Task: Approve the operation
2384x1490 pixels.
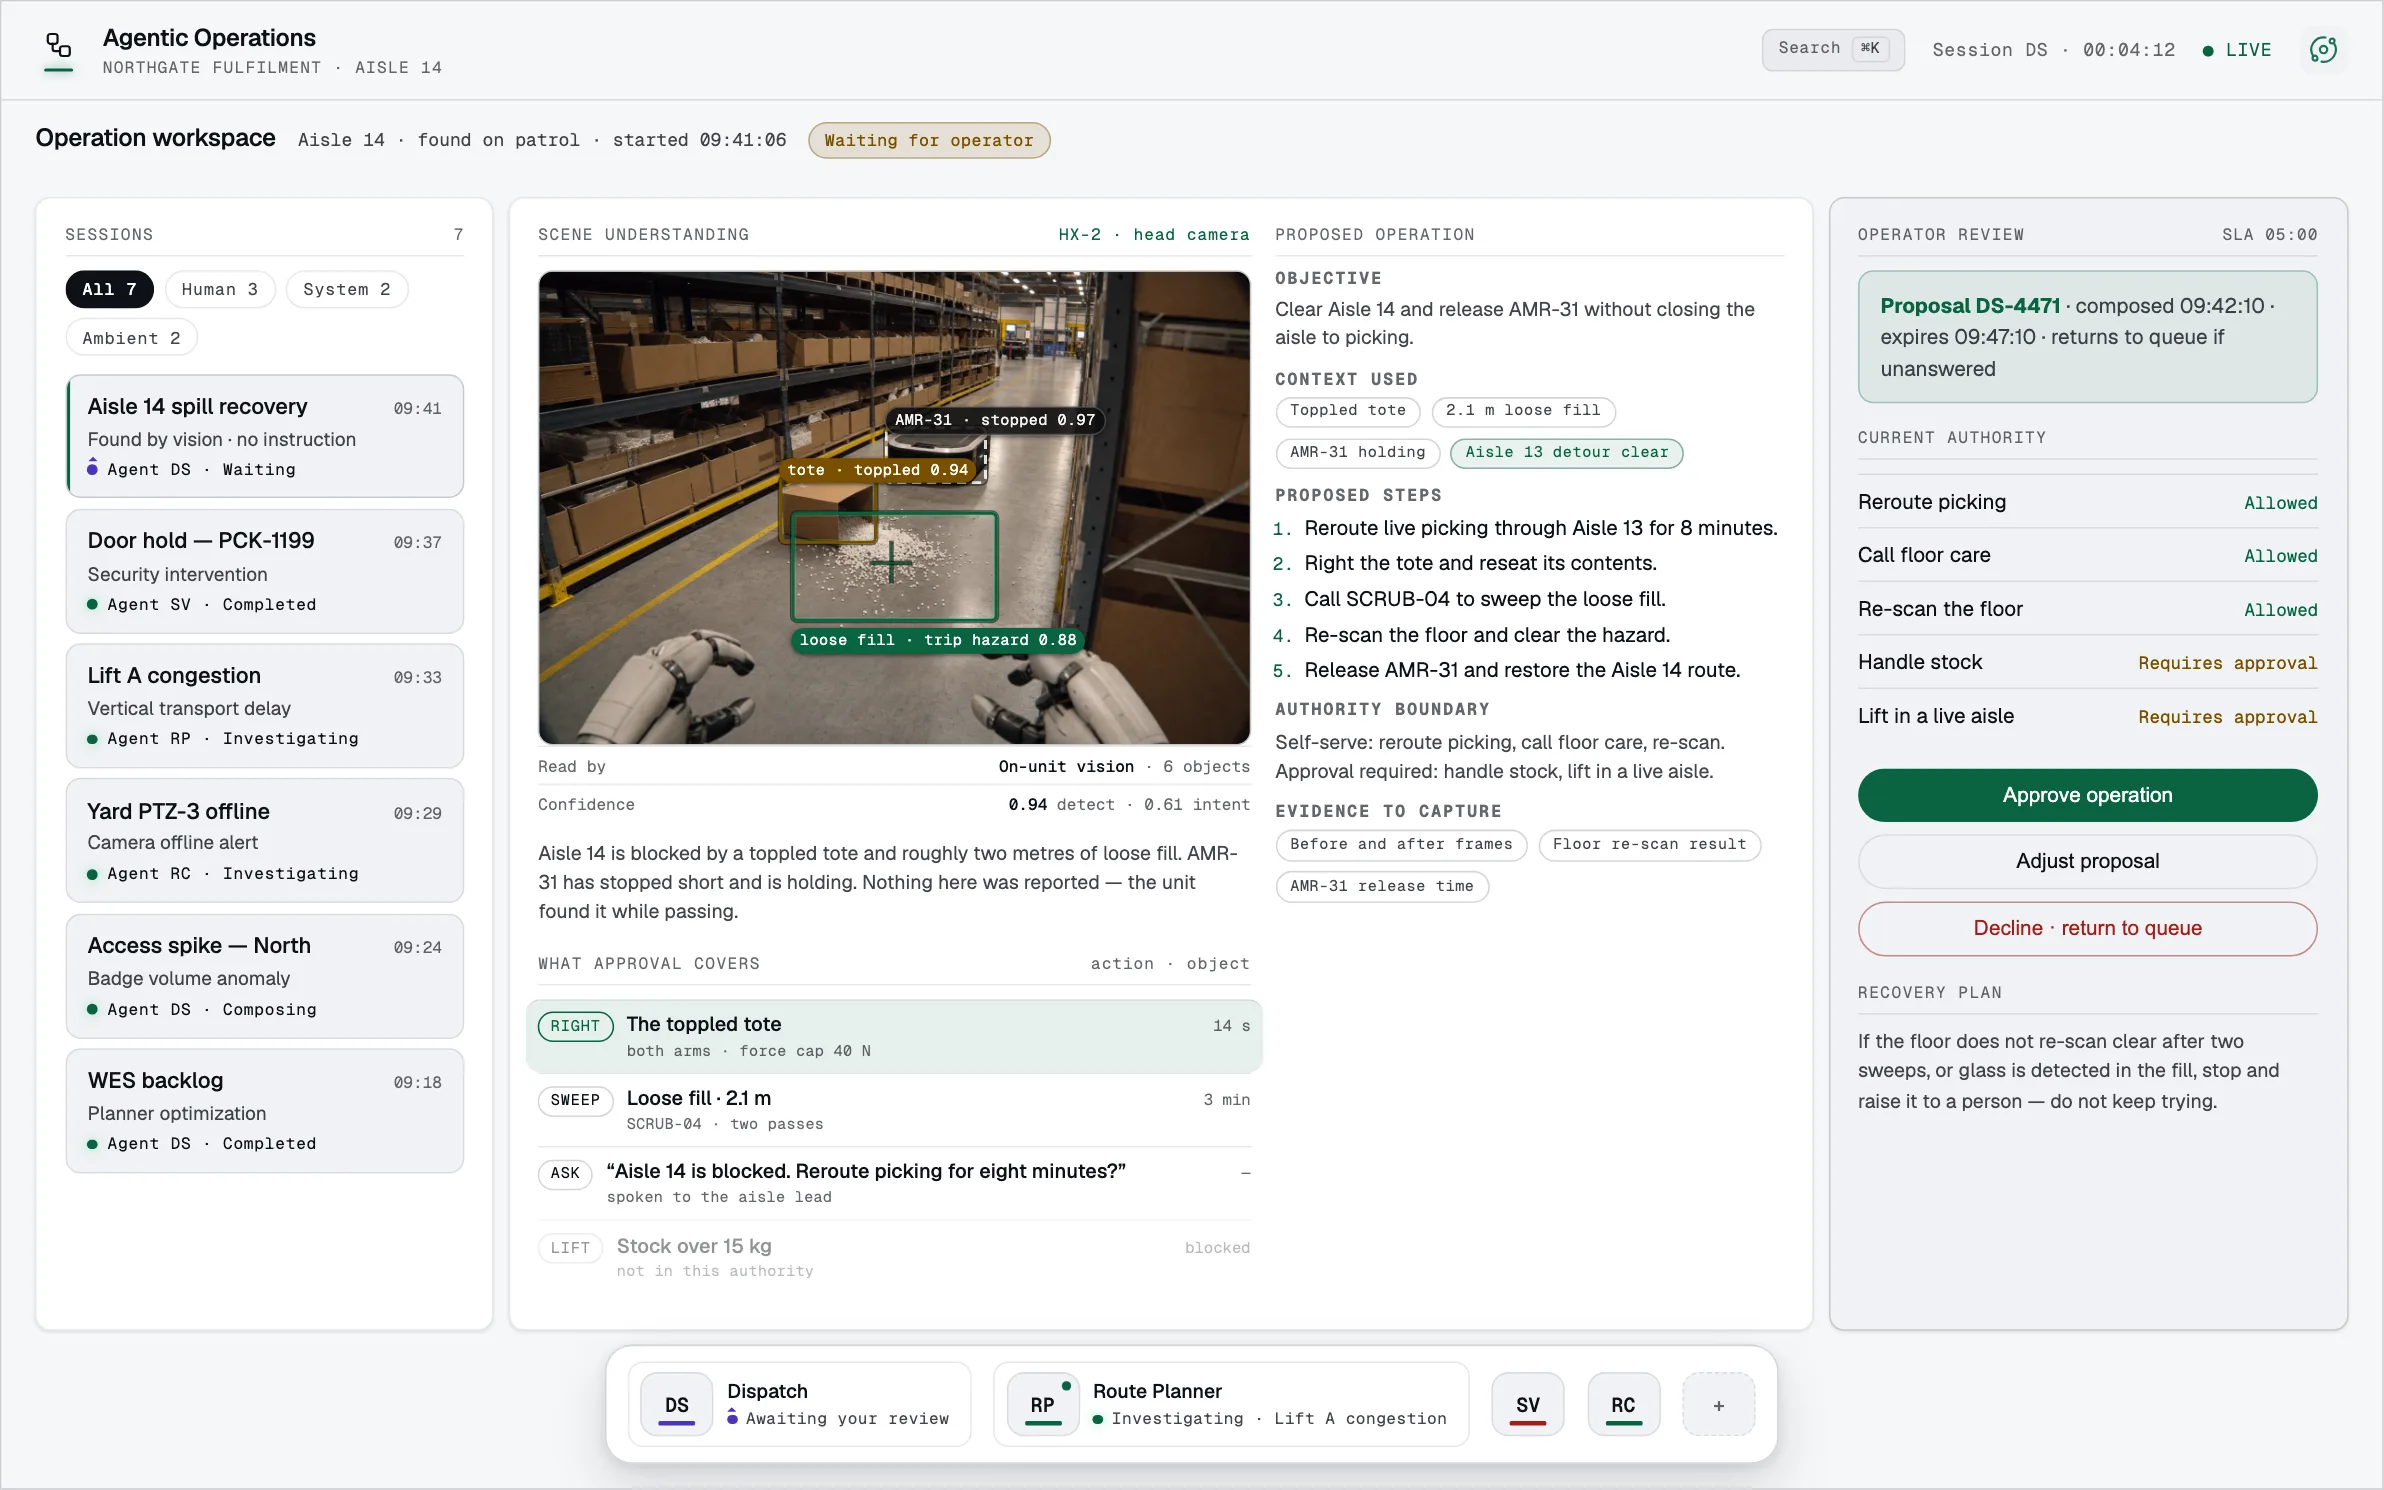Action: [2087, 795]
